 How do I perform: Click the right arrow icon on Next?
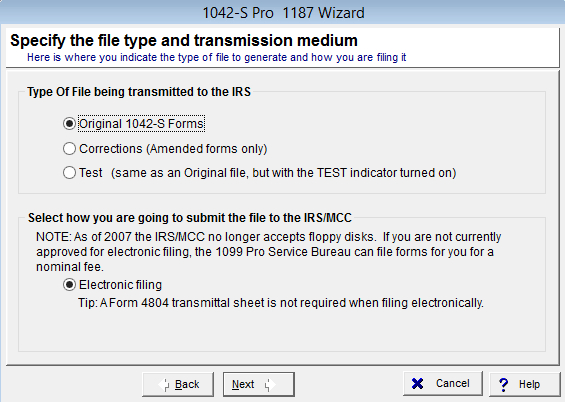click(269, 385)
